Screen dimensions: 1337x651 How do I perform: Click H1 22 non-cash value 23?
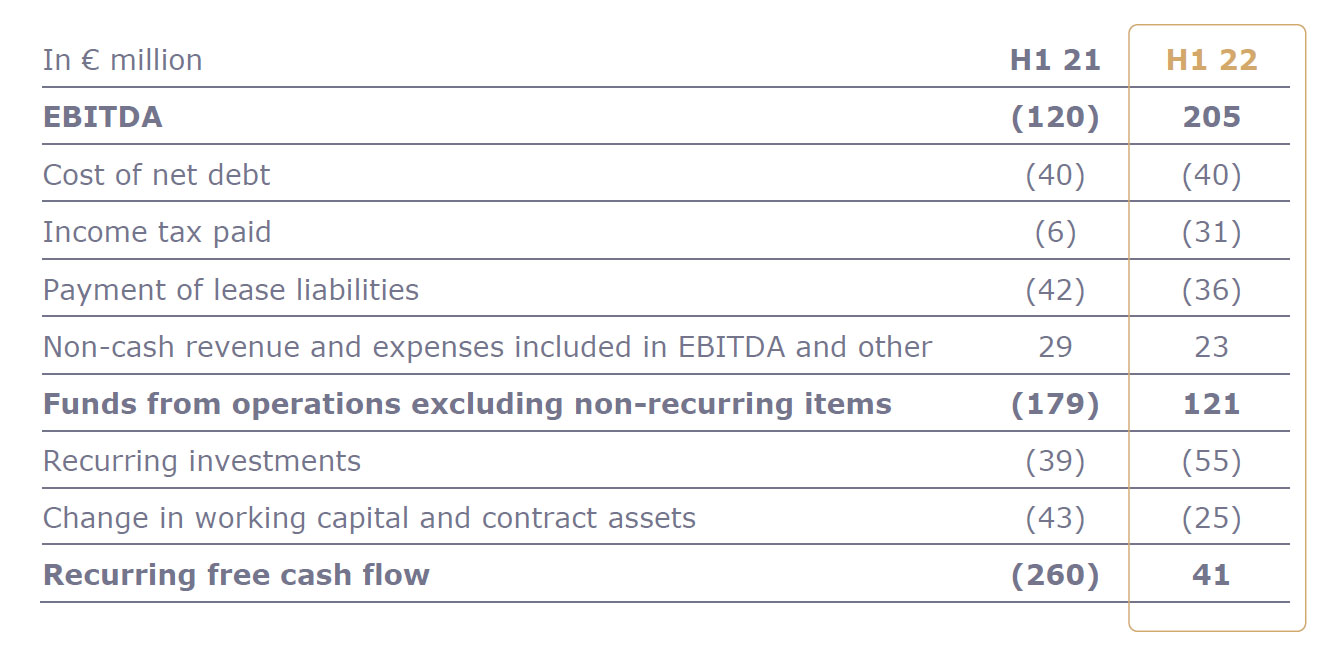click(x=1211, y=347)
